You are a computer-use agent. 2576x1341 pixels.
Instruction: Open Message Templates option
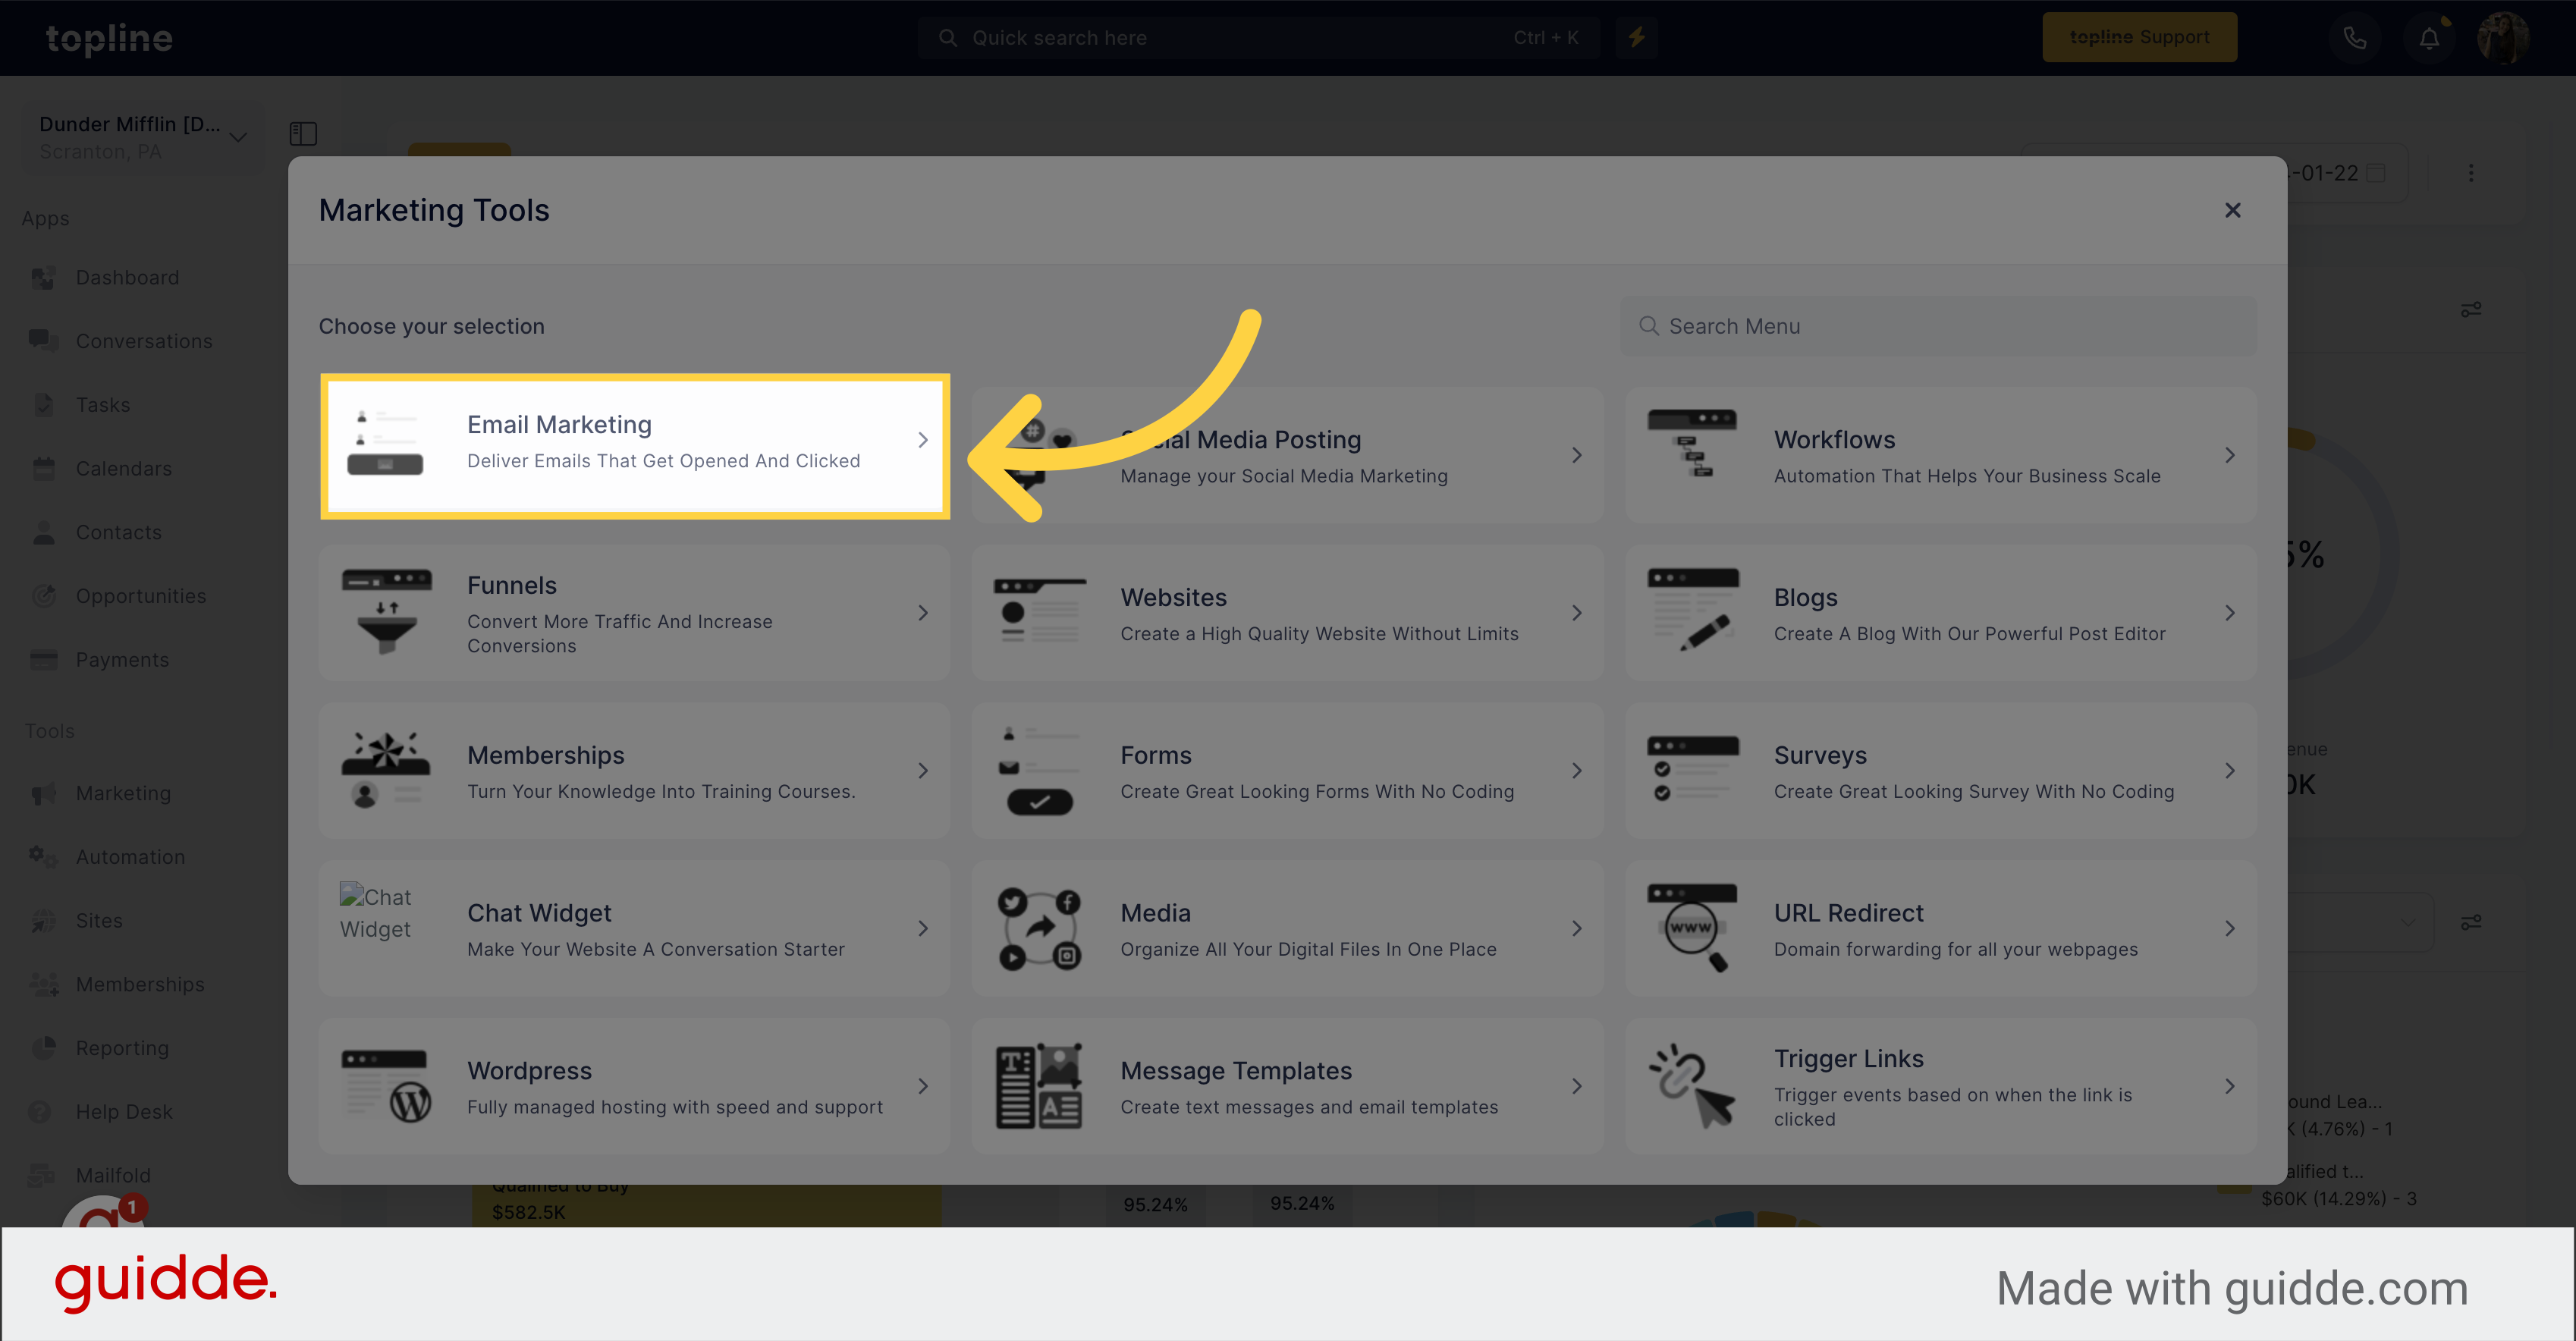(1288, 1087)
